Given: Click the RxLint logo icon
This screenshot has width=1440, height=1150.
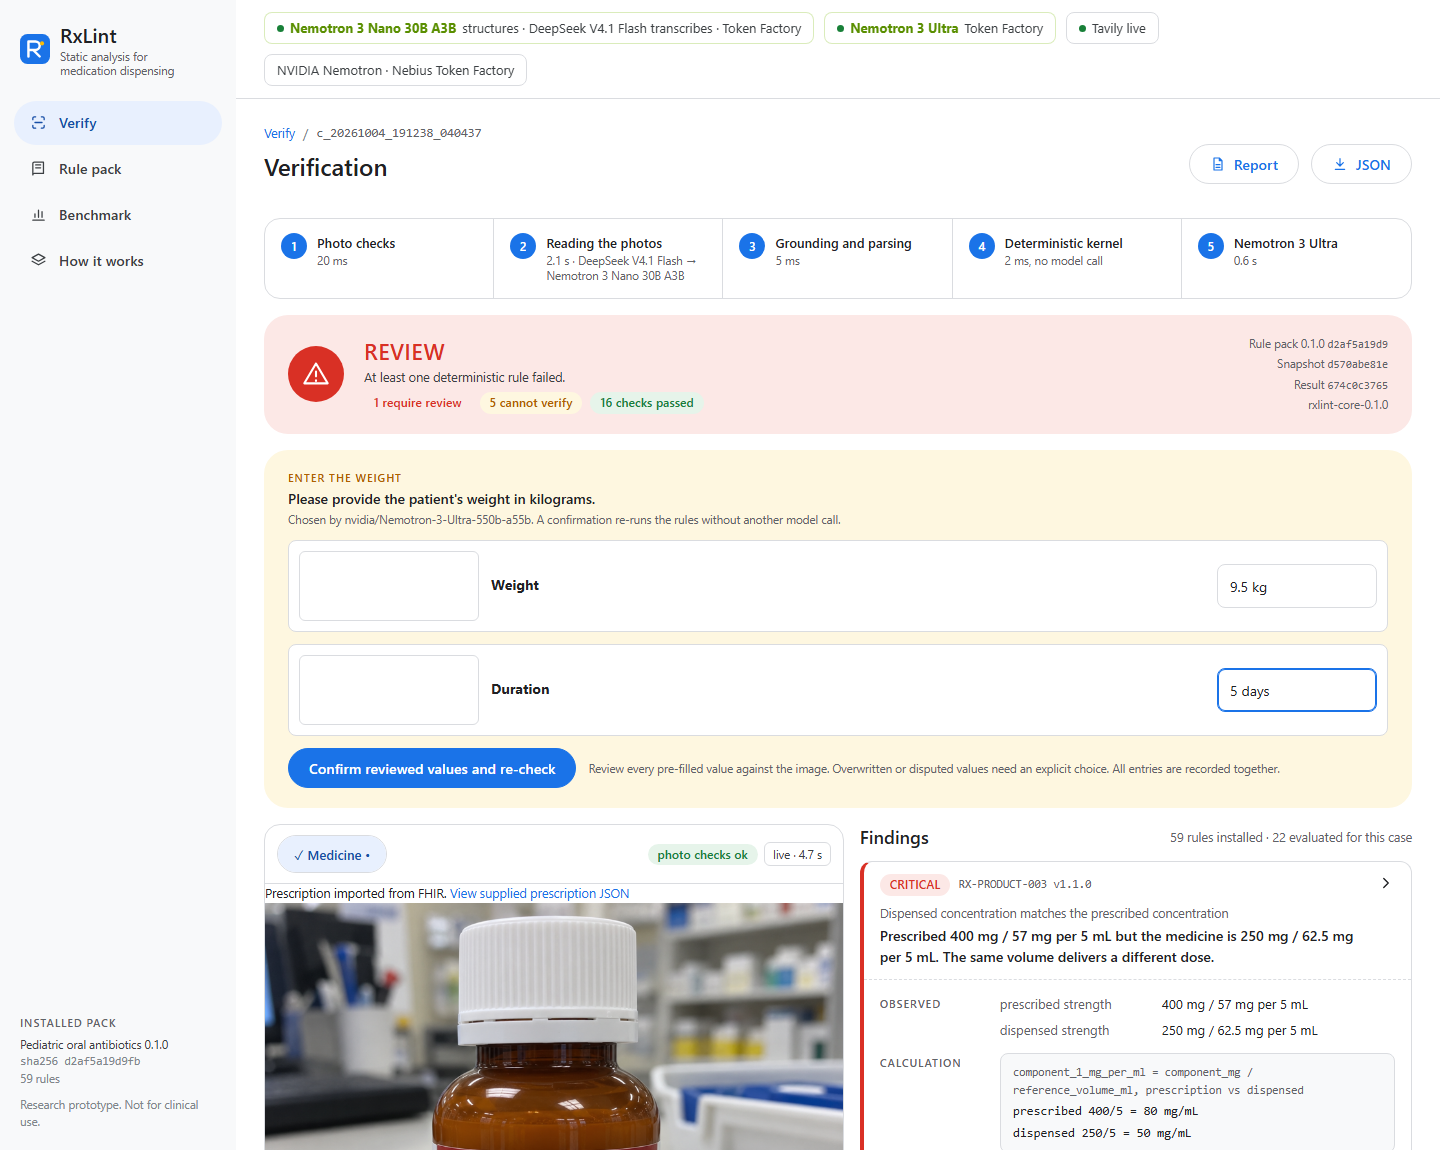Looking at the screenshot, I should (x=35, y=49).
